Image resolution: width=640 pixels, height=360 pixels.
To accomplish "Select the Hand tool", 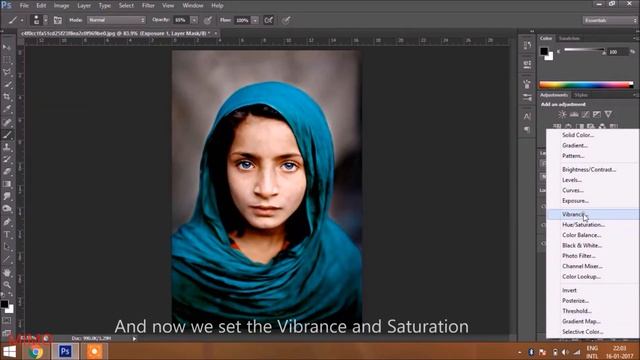I will tap(7, 272).
